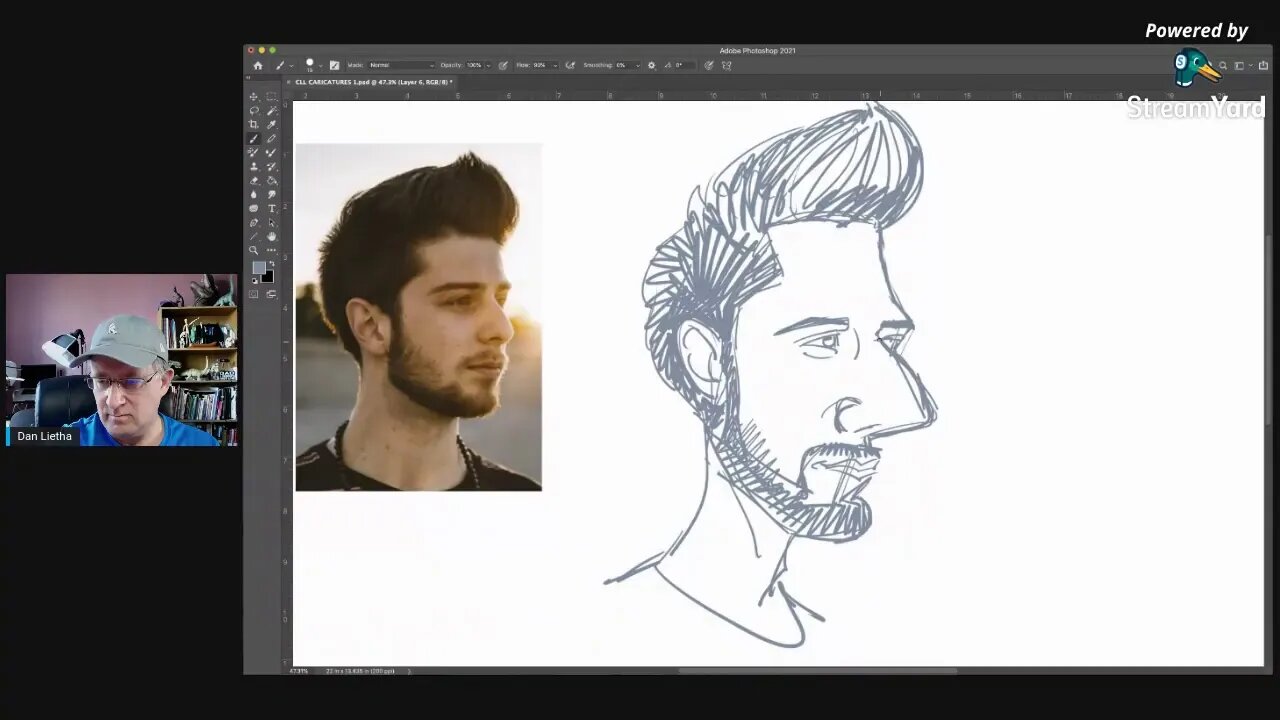The height and width of the screenshot is (720, 1280).
Task: Select the Pencil tool in toolbox
Action: click(x=272, y=138)
